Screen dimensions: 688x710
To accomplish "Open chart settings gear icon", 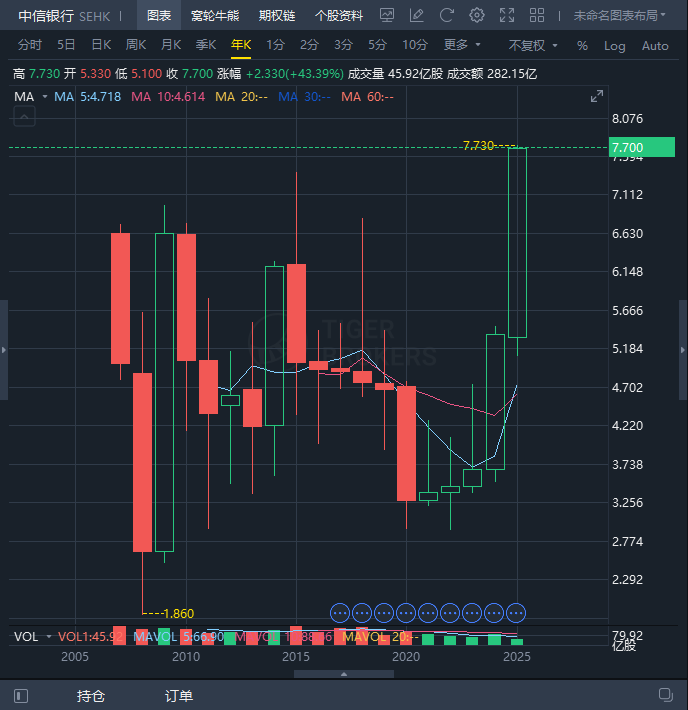I will click(476, 15).
